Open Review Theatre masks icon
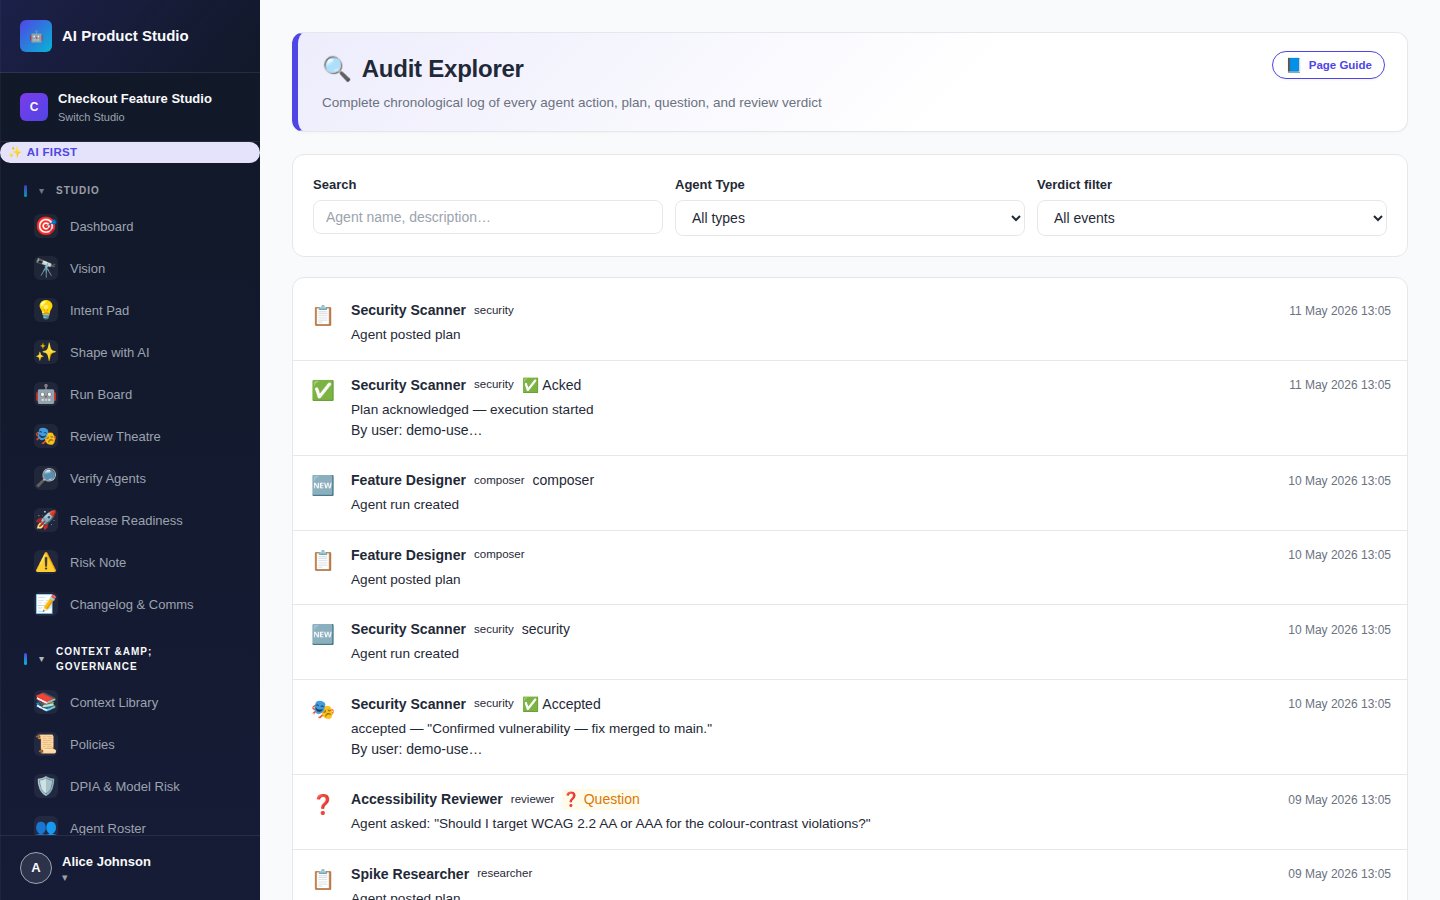Image resolution: width=1440 pixels, height=900 pixels. pos(46,436)
